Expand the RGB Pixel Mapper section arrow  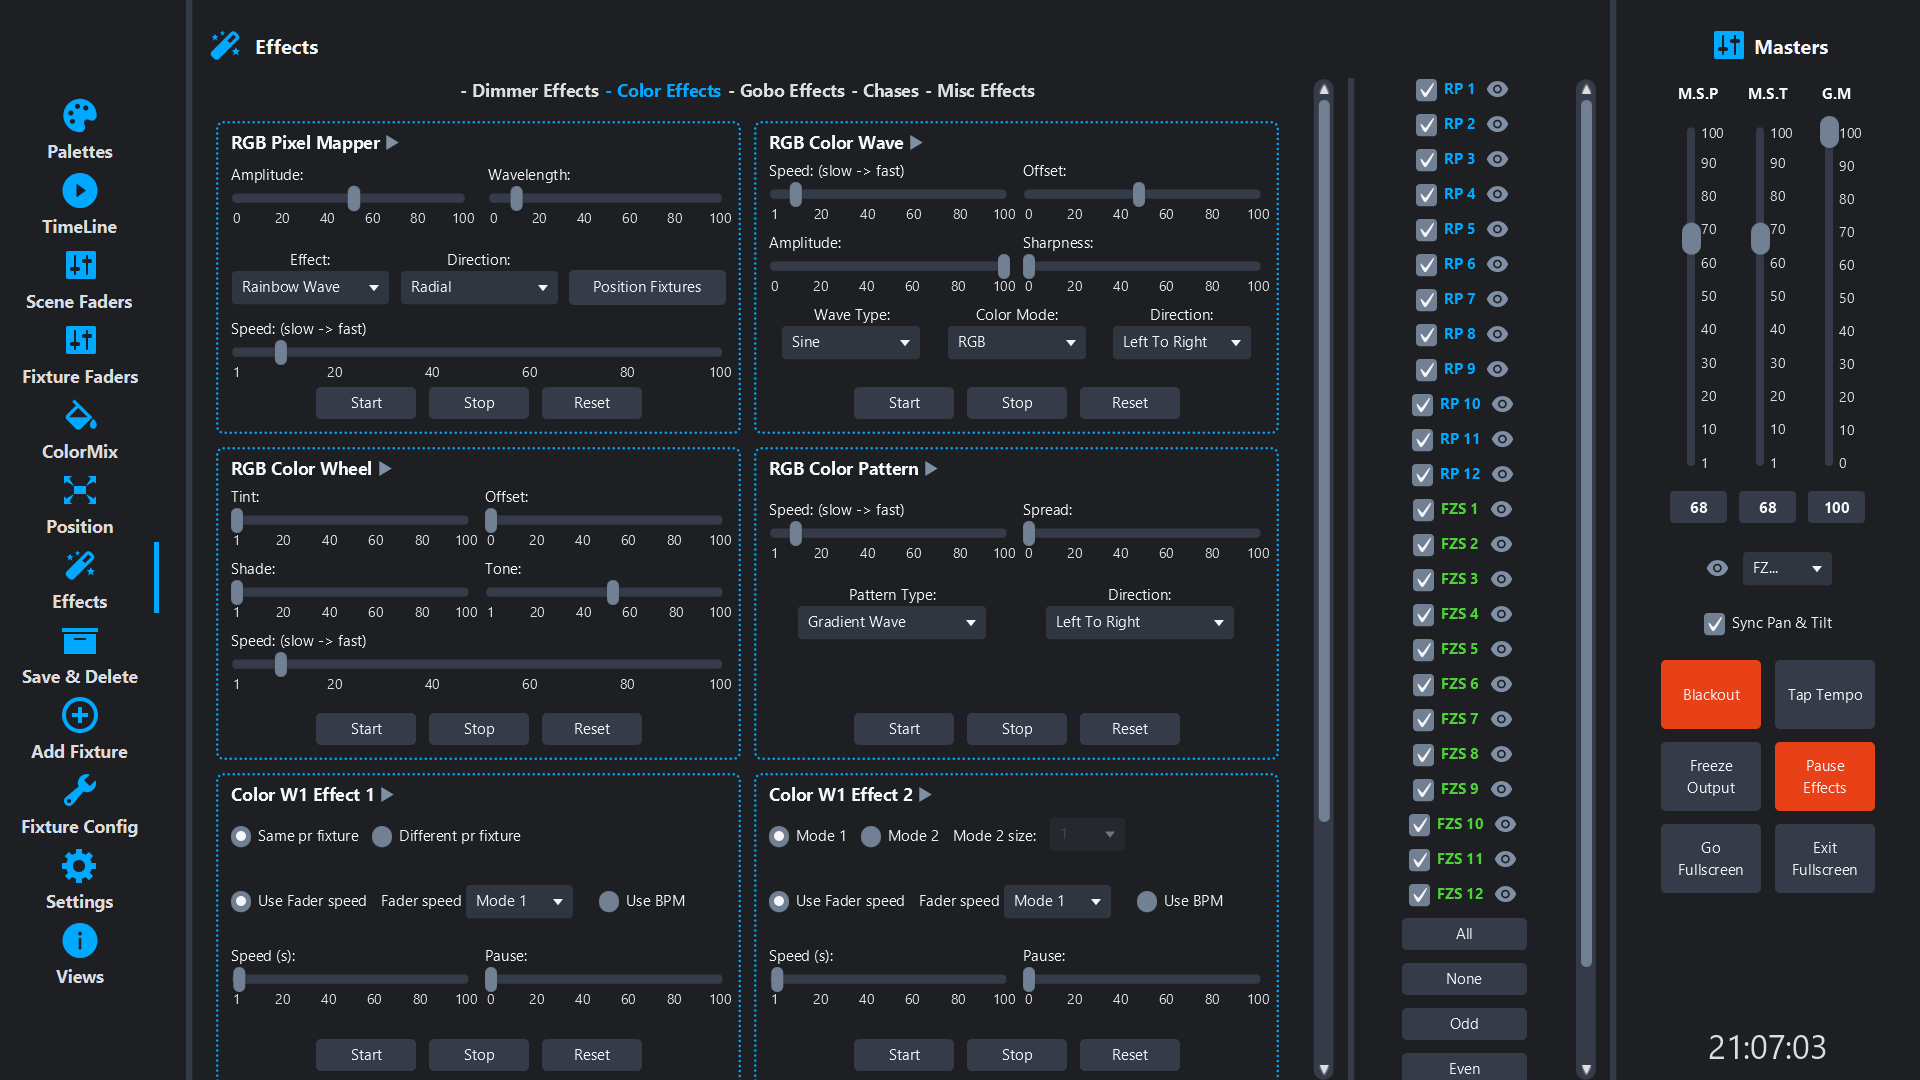coord(392,143)
